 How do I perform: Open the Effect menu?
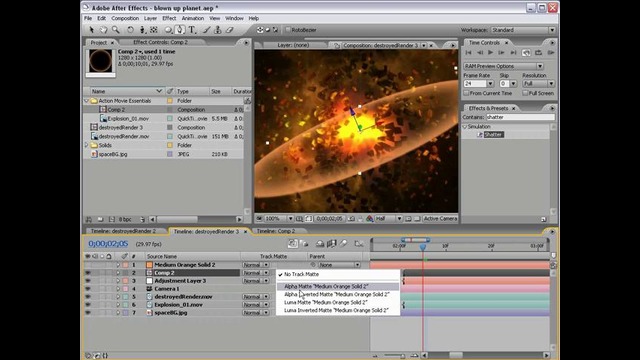click(x=169, y=18)
